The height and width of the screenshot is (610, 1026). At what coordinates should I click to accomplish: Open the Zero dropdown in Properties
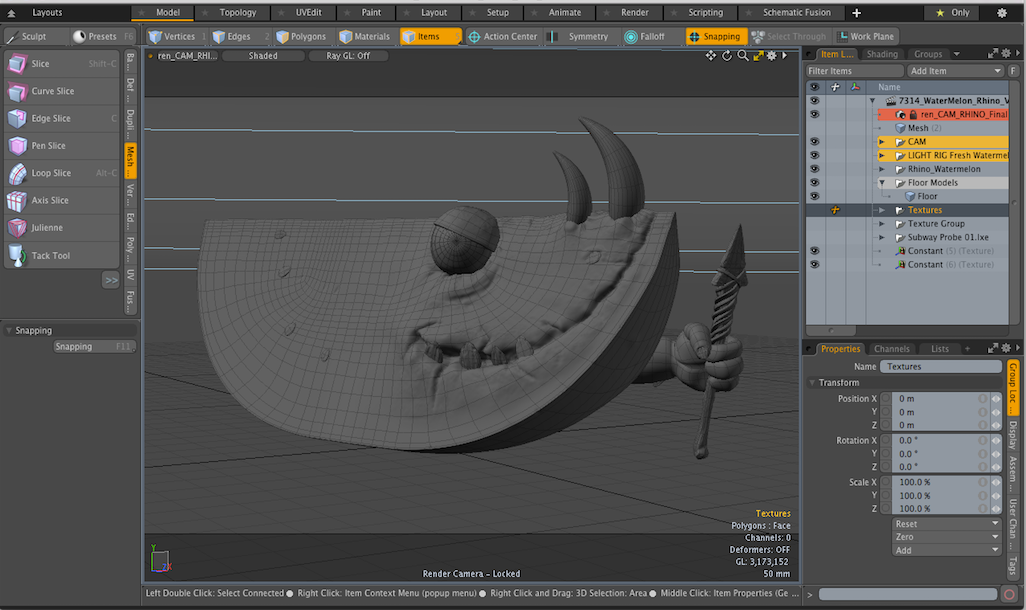pyautogui.click(x=947, y=537)
